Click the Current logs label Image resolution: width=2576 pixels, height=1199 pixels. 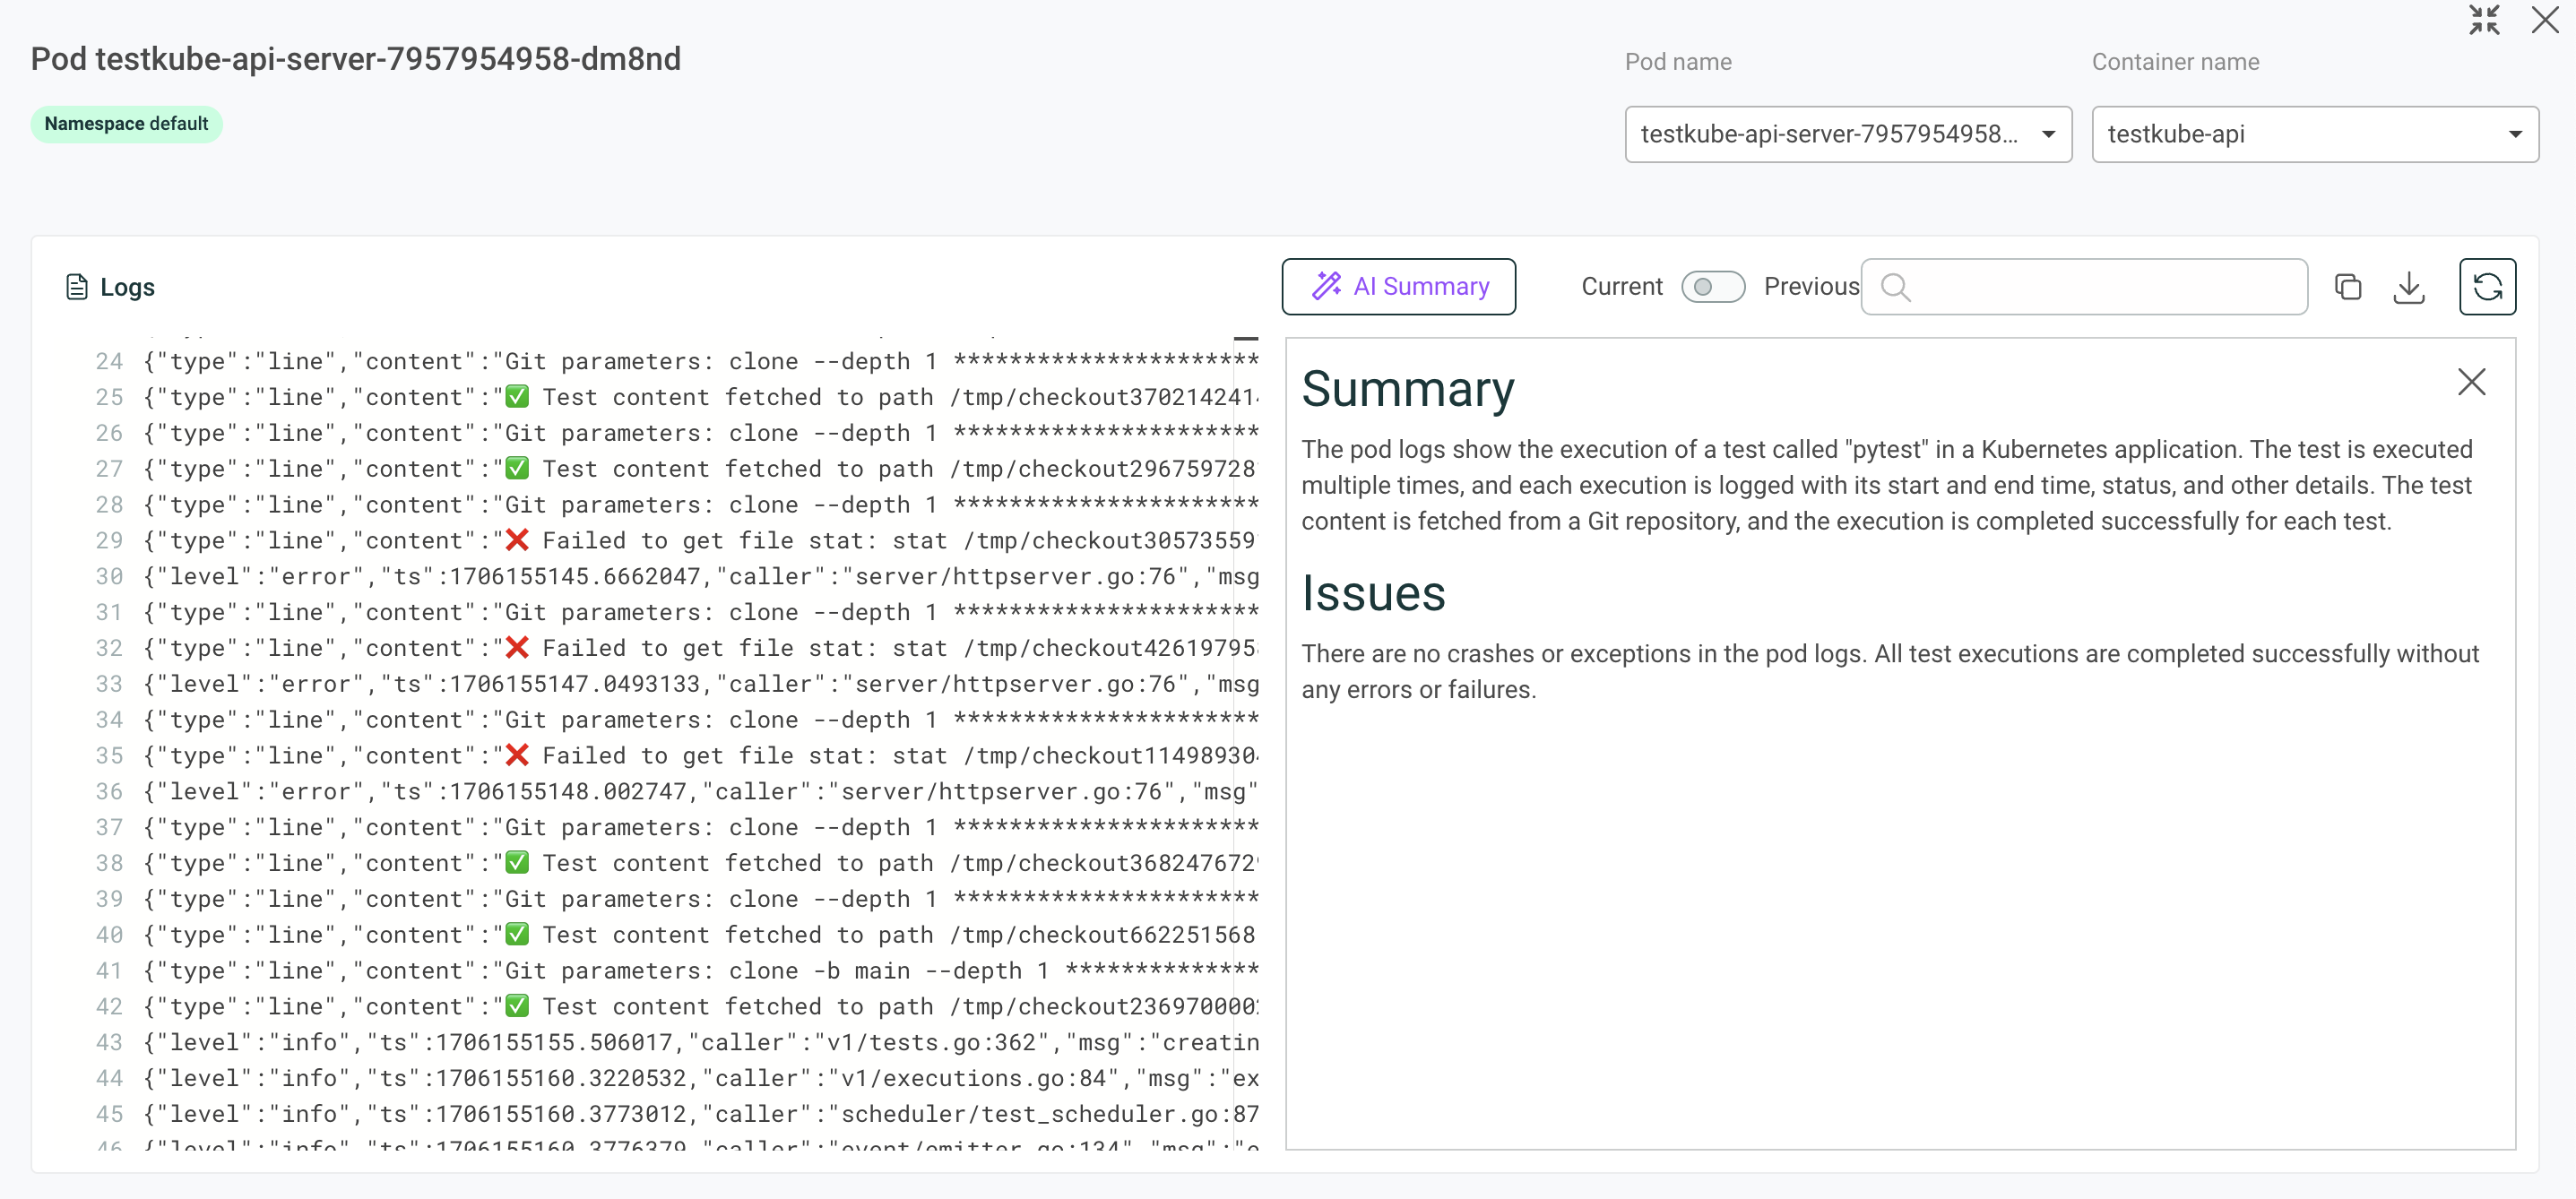1621,287
